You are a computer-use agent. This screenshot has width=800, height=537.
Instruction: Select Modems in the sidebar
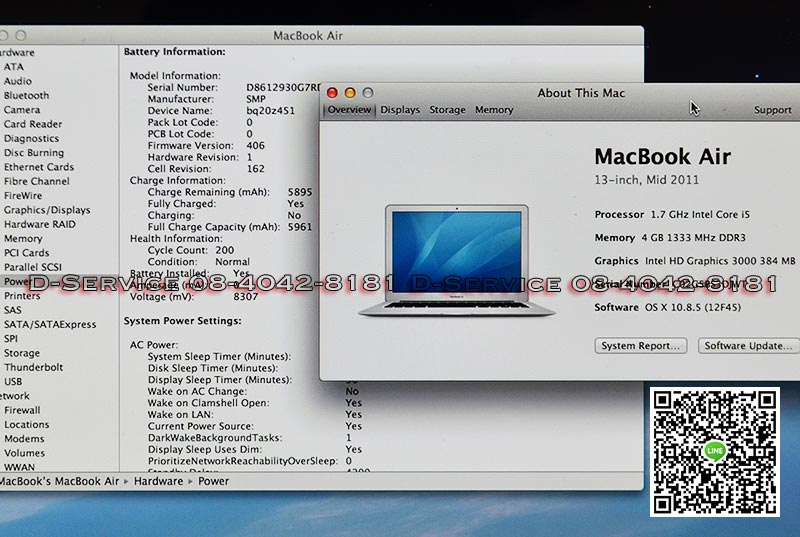[24, 438]
